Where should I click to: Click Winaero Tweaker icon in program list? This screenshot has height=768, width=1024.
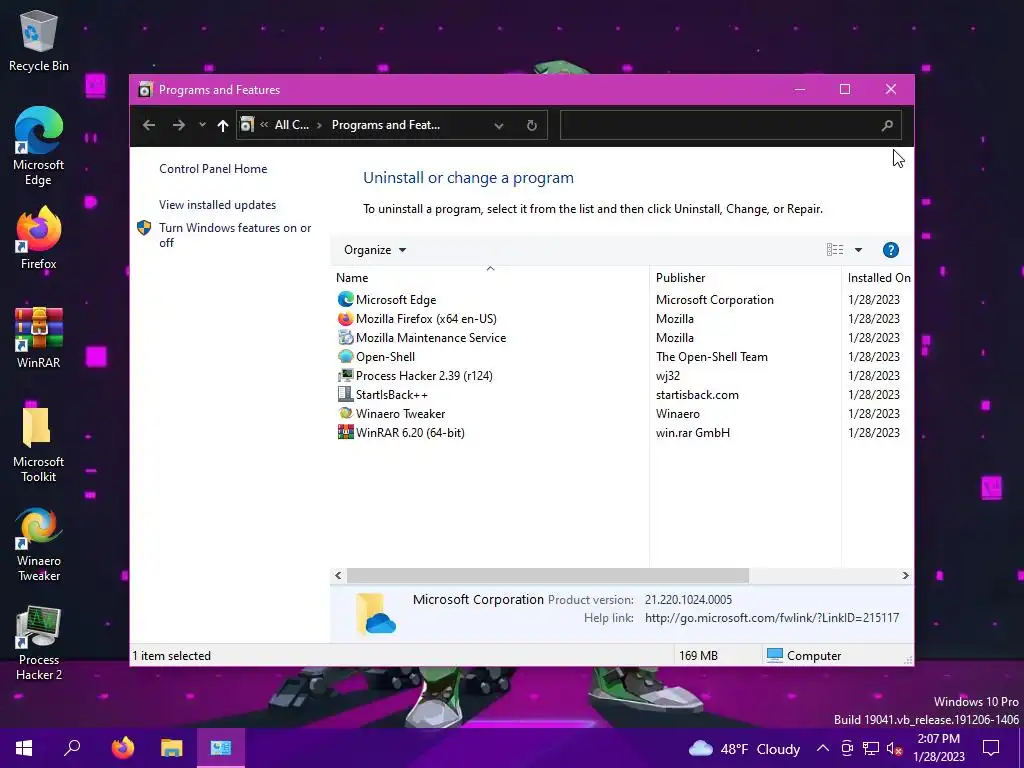[x=345, y=413]
